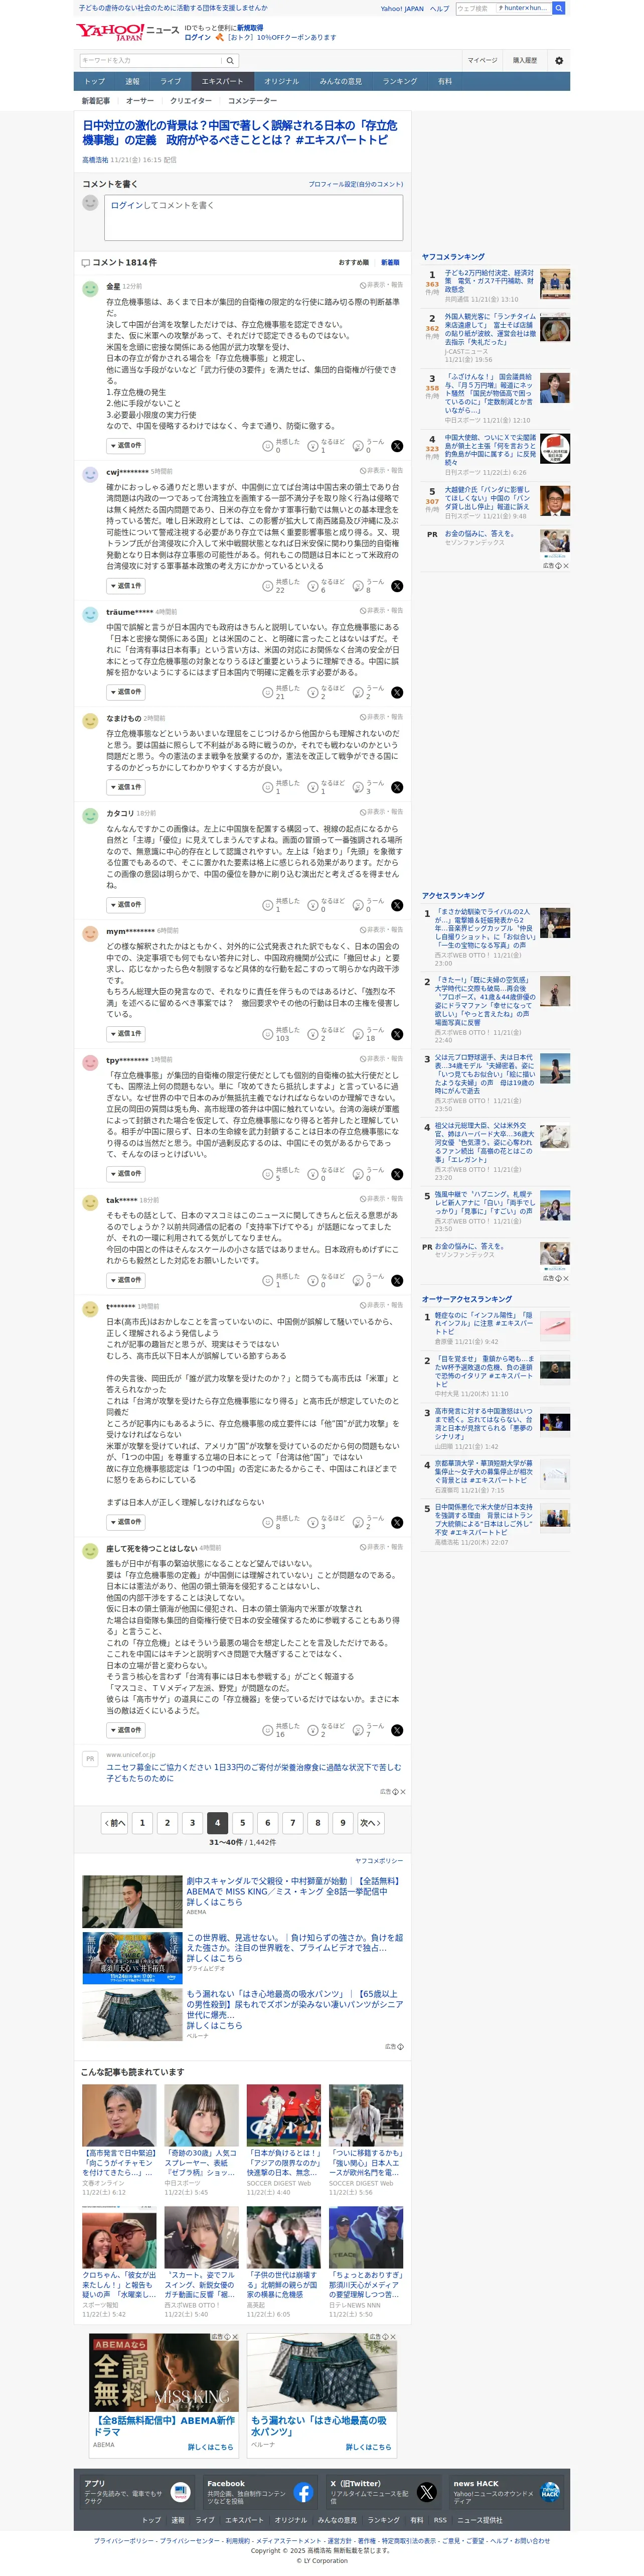Image resolution: width=644 pixels, height=2576 pixels.
Task: Open the トップ navigation tab
Action: tap(94, 81)
